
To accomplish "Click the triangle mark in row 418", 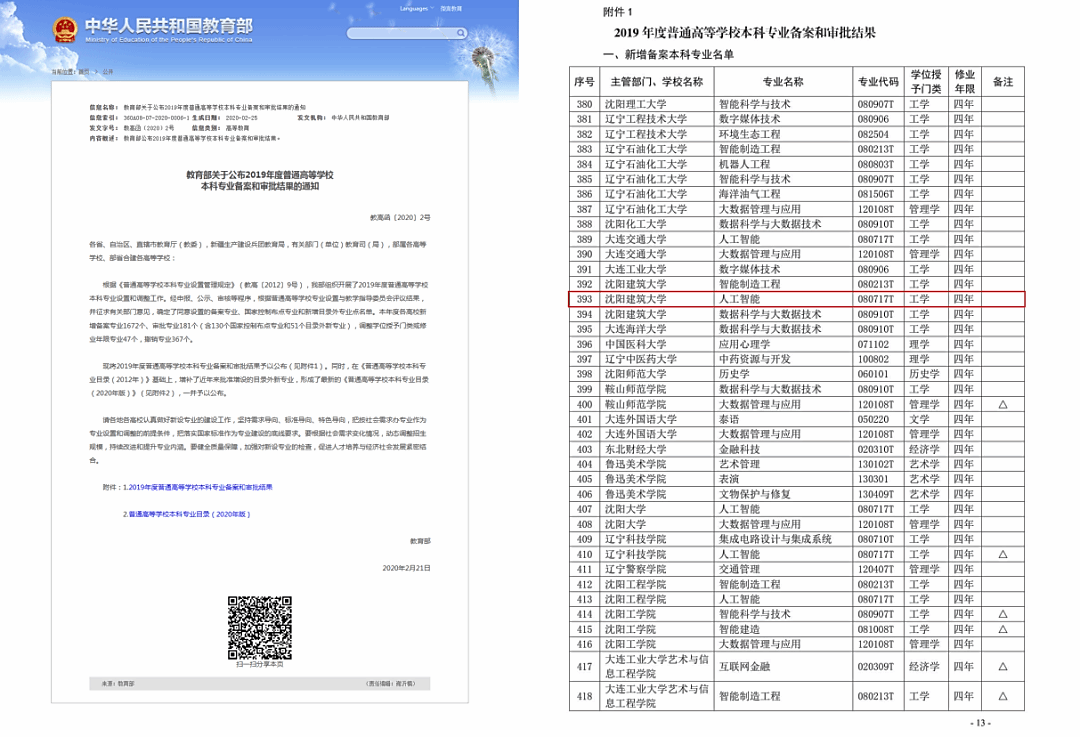I will (1002, 696).
